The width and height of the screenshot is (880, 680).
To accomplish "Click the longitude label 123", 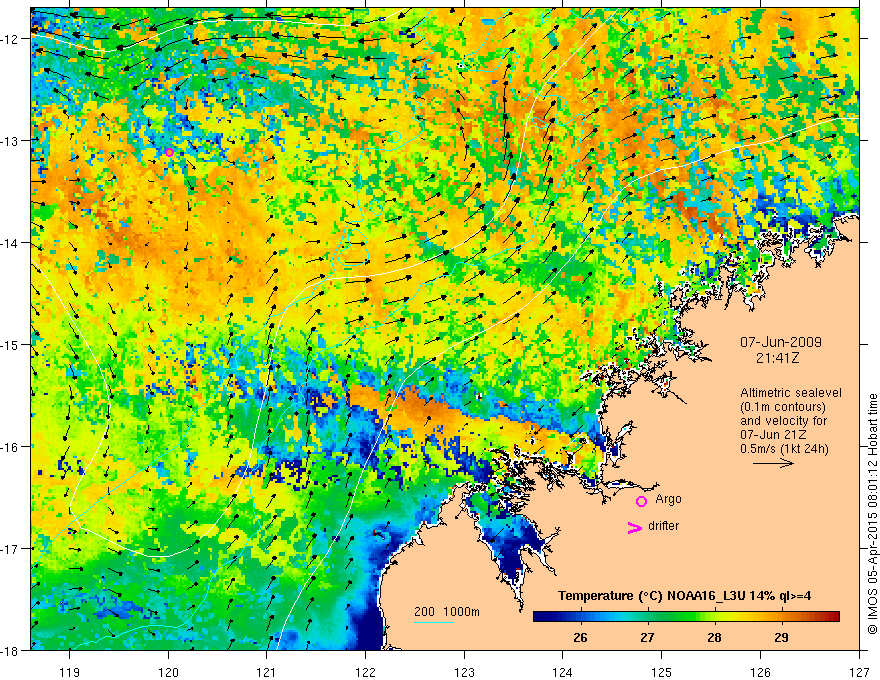I will 464,672.
